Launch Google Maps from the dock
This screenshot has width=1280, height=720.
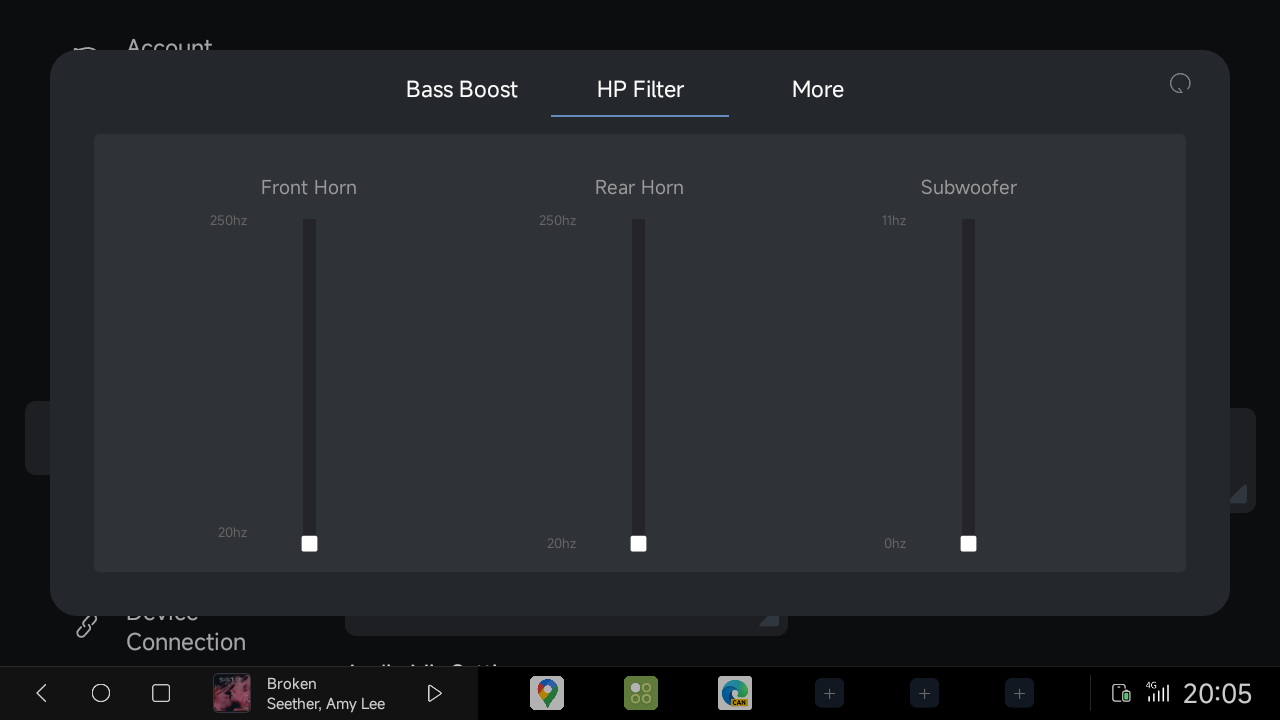pyautogui.click(x=547, y=693)
